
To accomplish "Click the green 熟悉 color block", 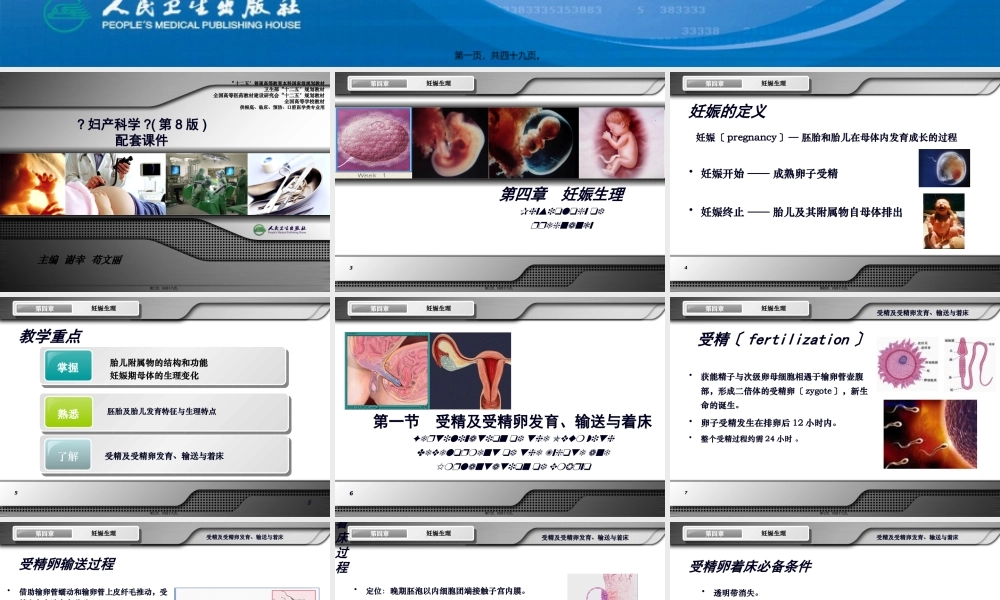I will (67, 413).
